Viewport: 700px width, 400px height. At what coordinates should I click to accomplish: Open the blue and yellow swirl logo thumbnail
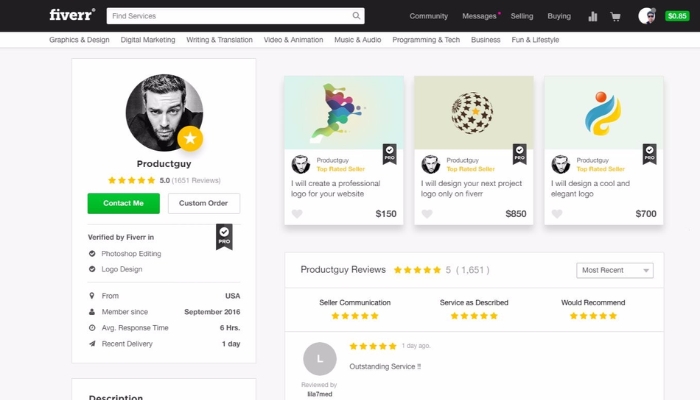click(604, 112)
